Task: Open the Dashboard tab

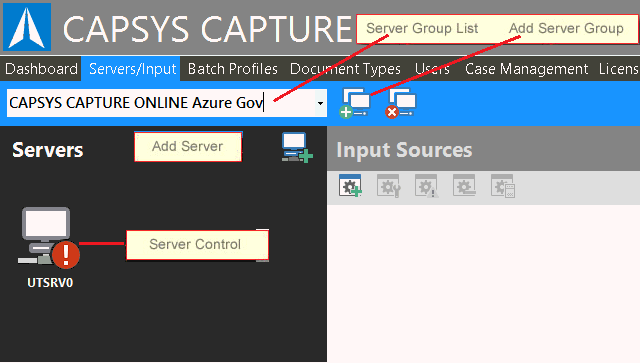Action: (x=41, y=69)
